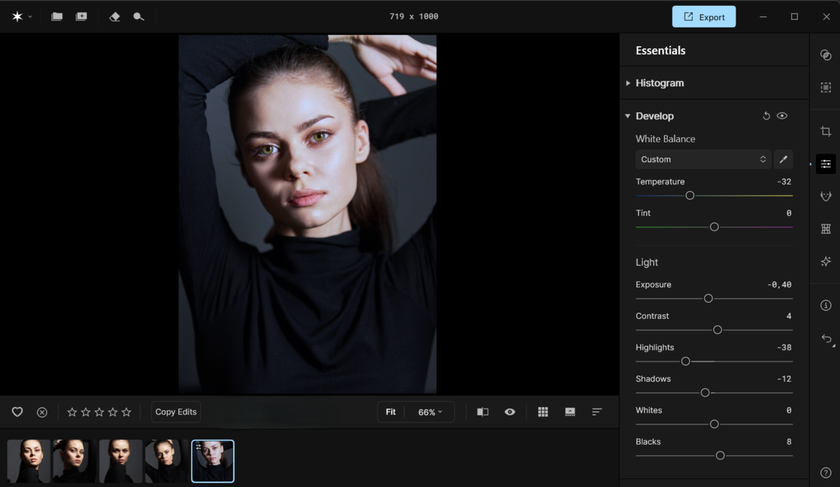Select the second filmstrip thumbnail
The width and height of the screenshot is (840, 487).
[75, 461]
